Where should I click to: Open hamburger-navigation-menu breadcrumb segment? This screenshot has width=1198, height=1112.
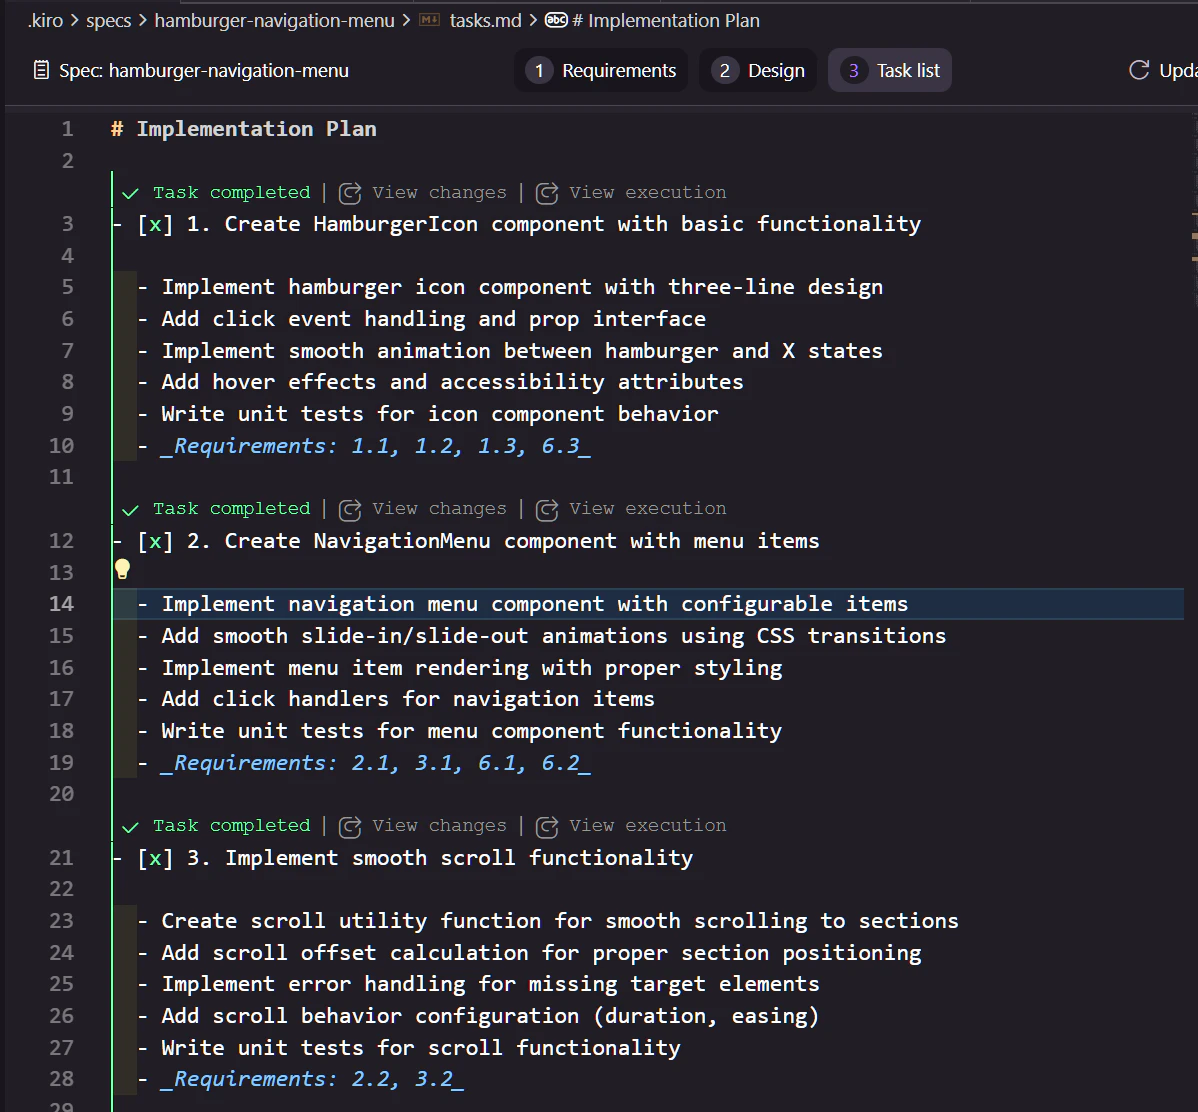274,21
